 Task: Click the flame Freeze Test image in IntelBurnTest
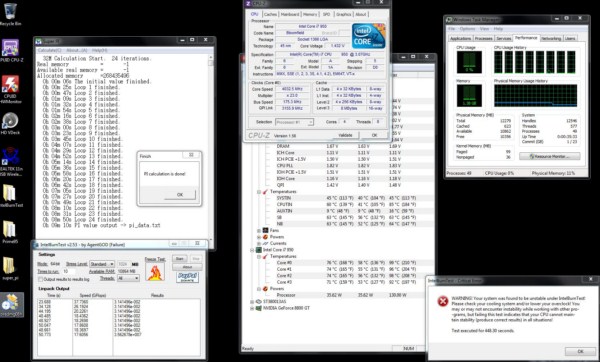(x=155, y=272)
